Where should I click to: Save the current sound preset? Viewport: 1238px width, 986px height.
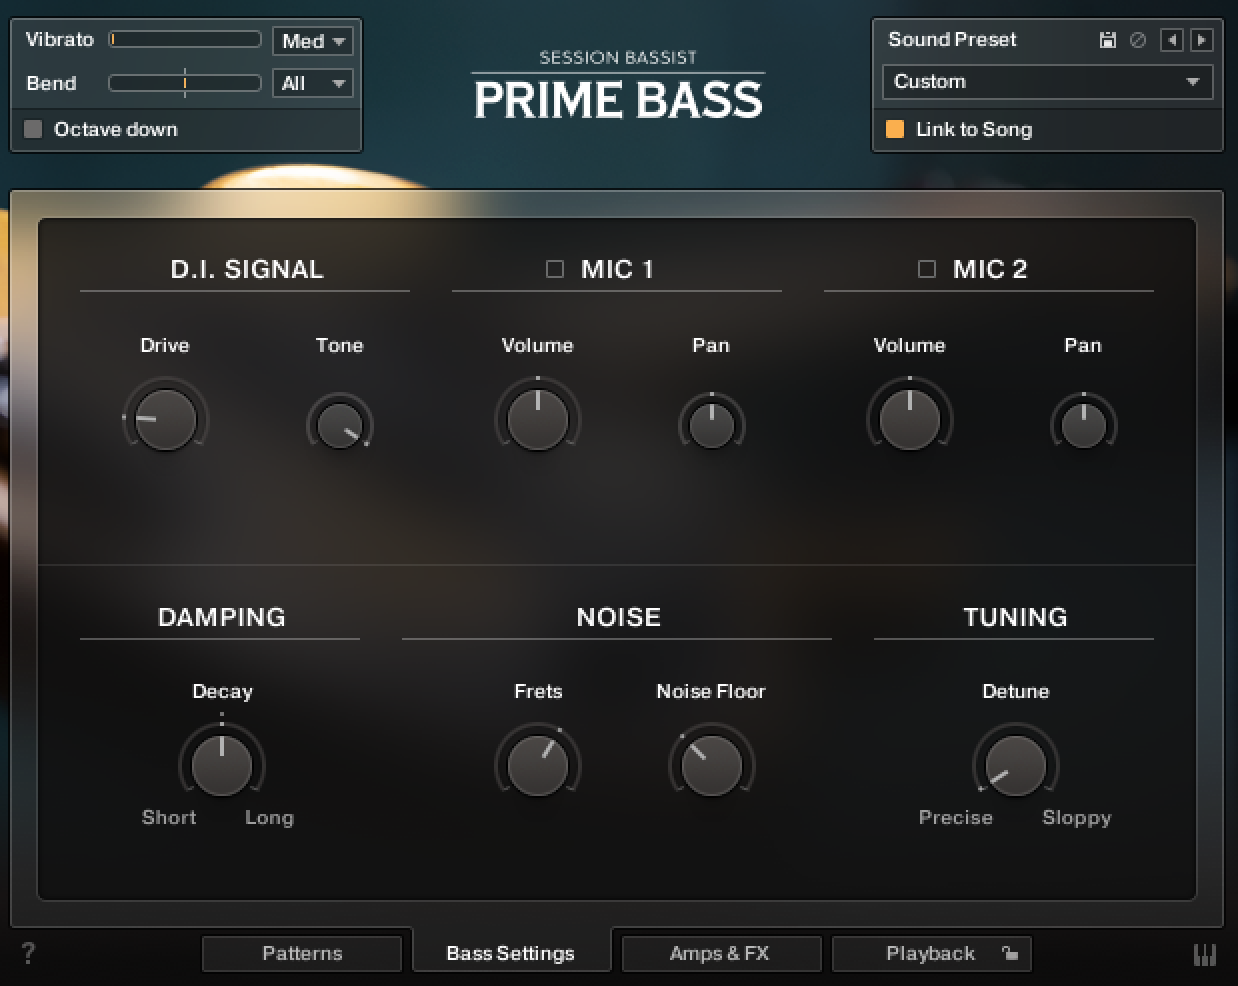[x=1107, y=40]
